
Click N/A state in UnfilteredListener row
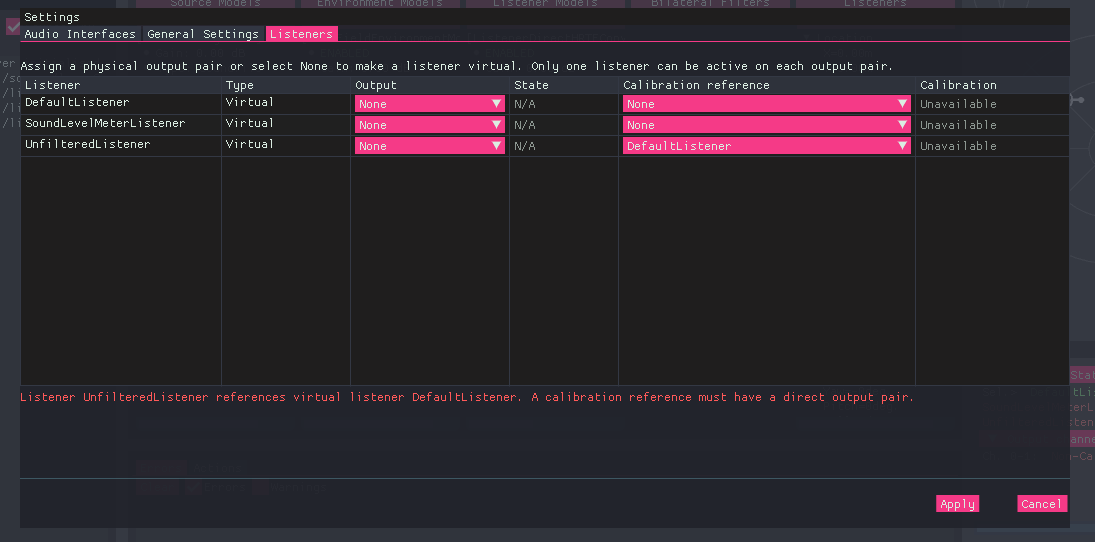(524, 146)
